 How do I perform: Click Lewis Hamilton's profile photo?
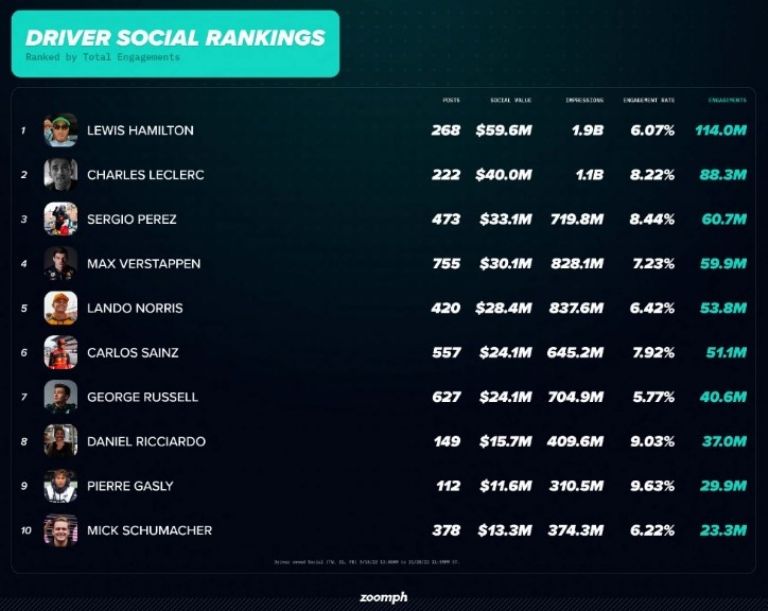(x=61, y=130)
